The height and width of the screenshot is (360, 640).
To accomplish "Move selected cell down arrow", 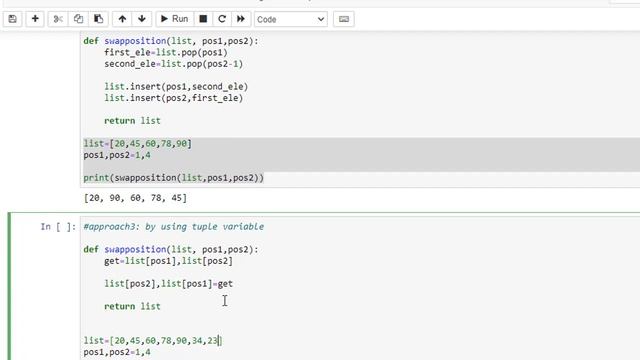I will [142, 19].
